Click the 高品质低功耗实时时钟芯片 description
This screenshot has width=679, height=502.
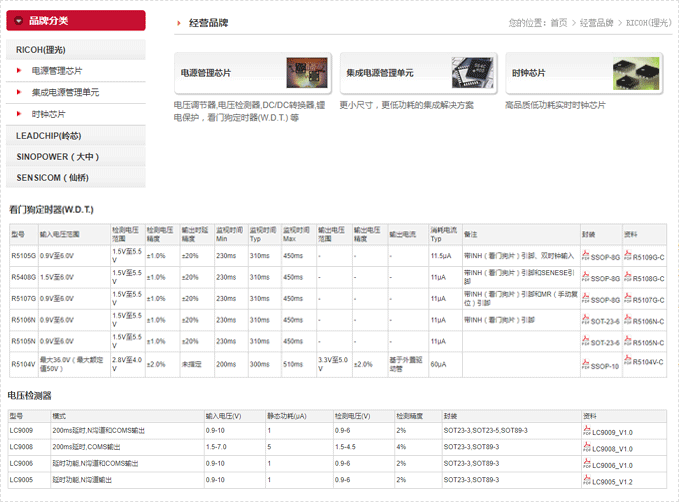pyautogui.click(x=555, y=105)
